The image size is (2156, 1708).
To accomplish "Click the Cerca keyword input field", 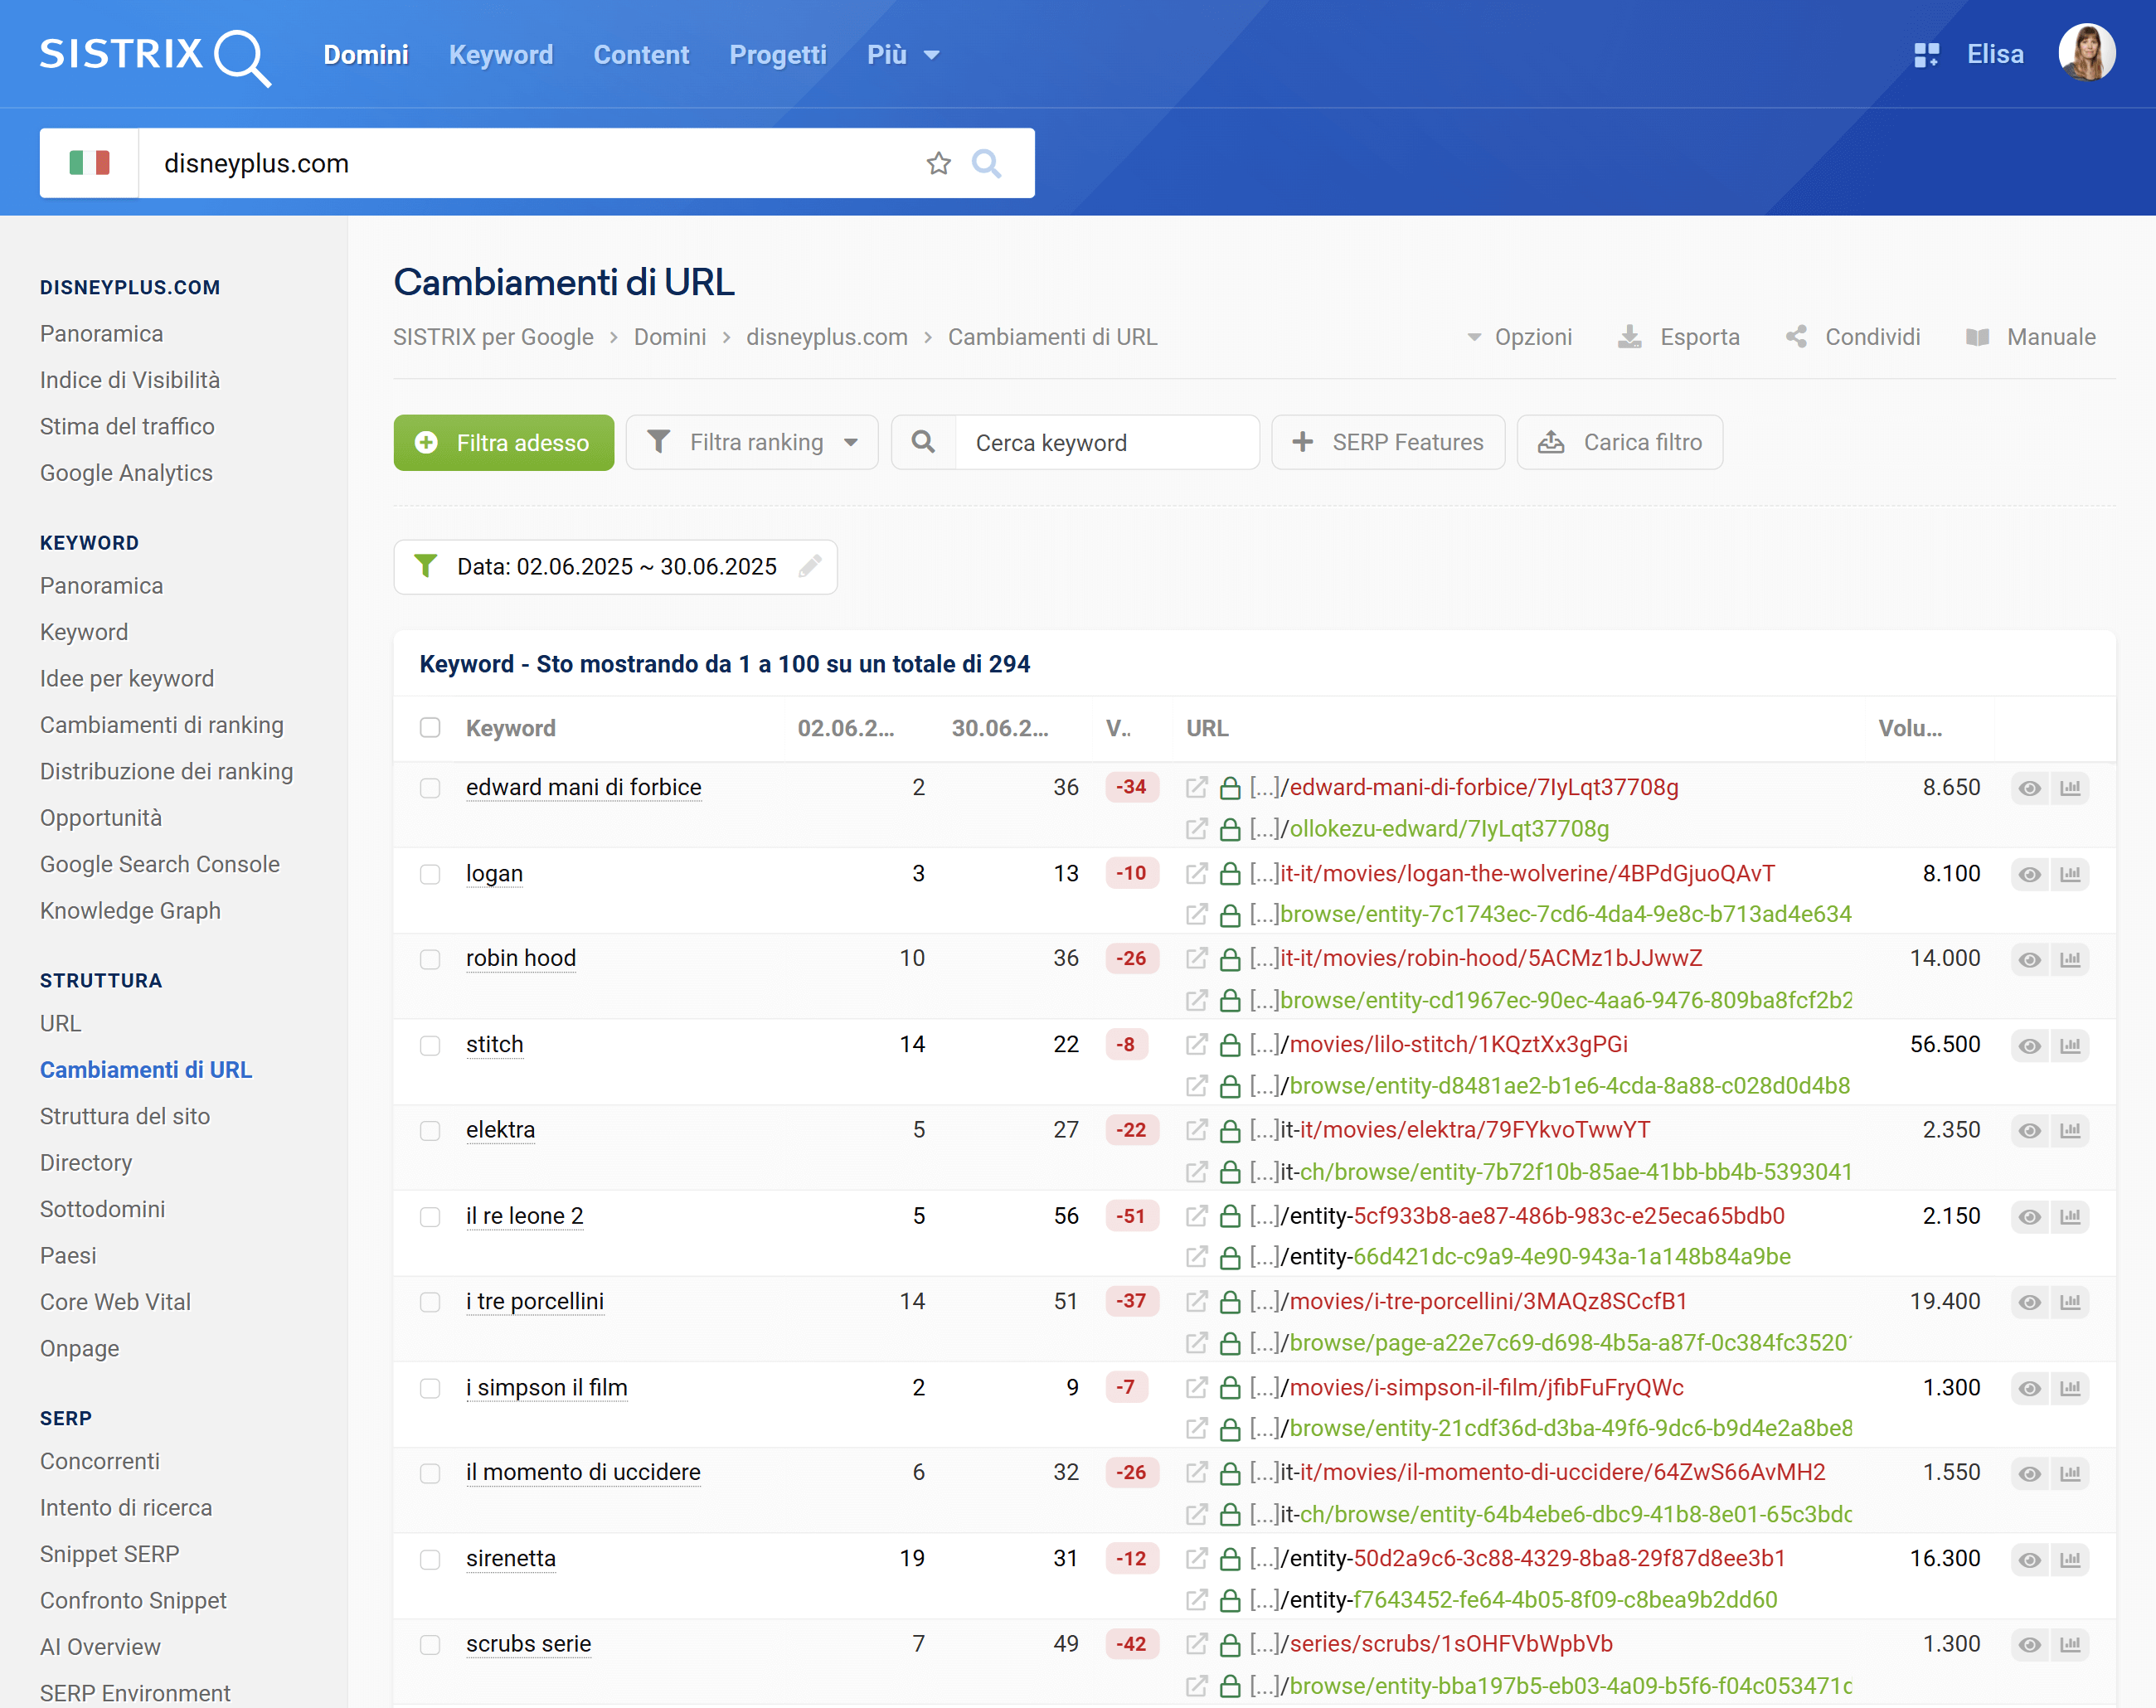I will [x=1105, y=442].
